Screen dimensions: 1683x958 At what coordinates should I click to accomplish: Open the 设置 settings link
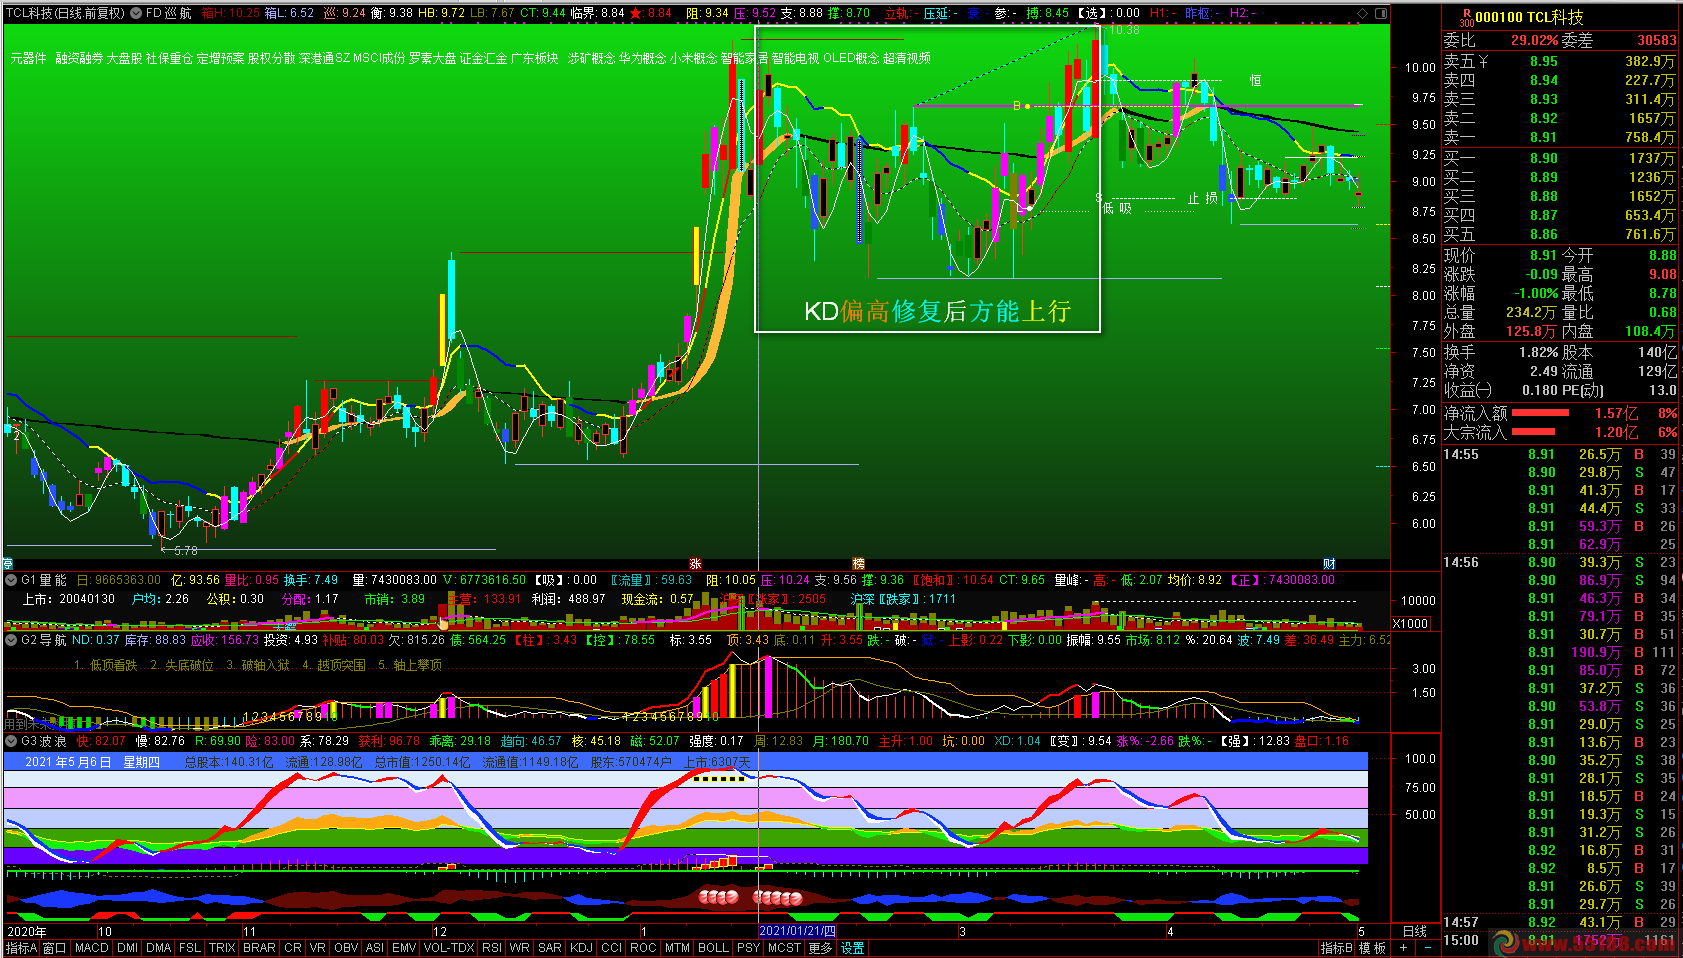tap(852, 948)
